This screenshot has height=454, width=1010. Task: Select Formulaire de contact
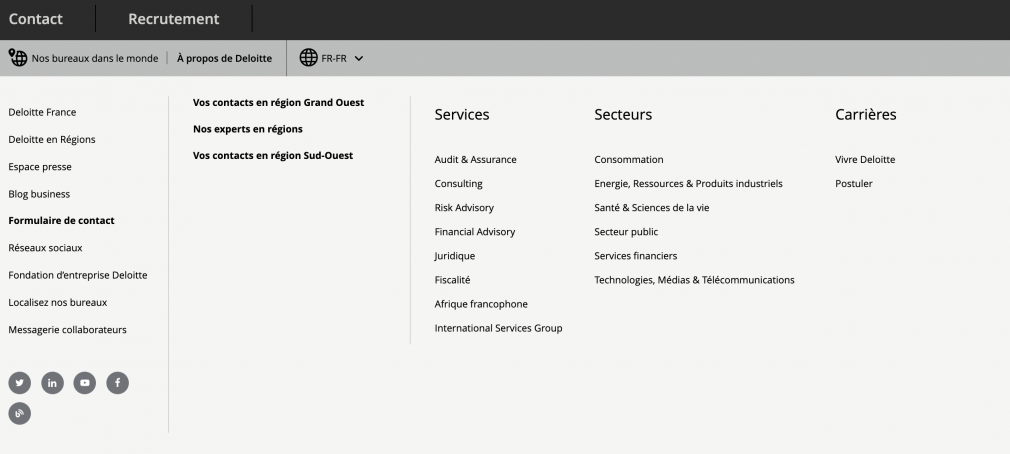(61, 220)
